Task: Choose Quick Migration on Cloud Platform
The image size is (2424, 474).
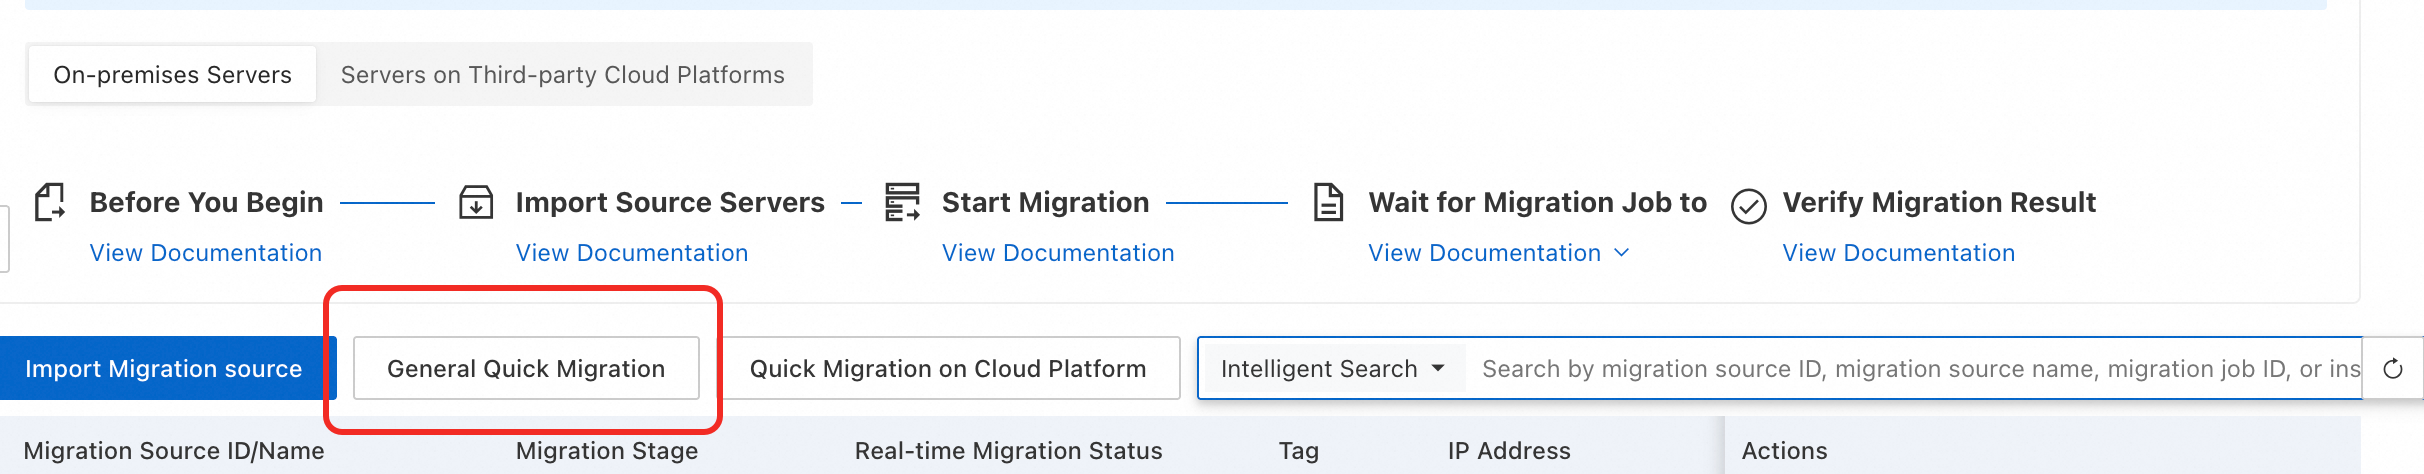Action: click(x=948, y=369)
